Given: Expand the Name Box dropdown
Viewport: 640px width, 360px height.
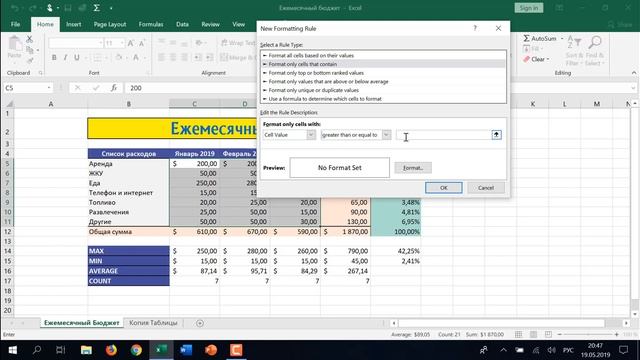Looking at the screenshot, I should click(x=49, y=88).
